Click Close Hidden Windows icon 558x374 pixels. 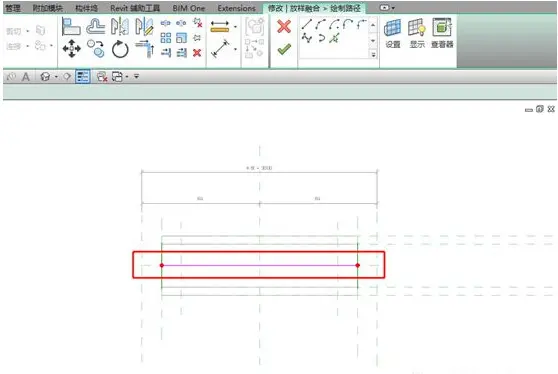click(x=102, y=77)
